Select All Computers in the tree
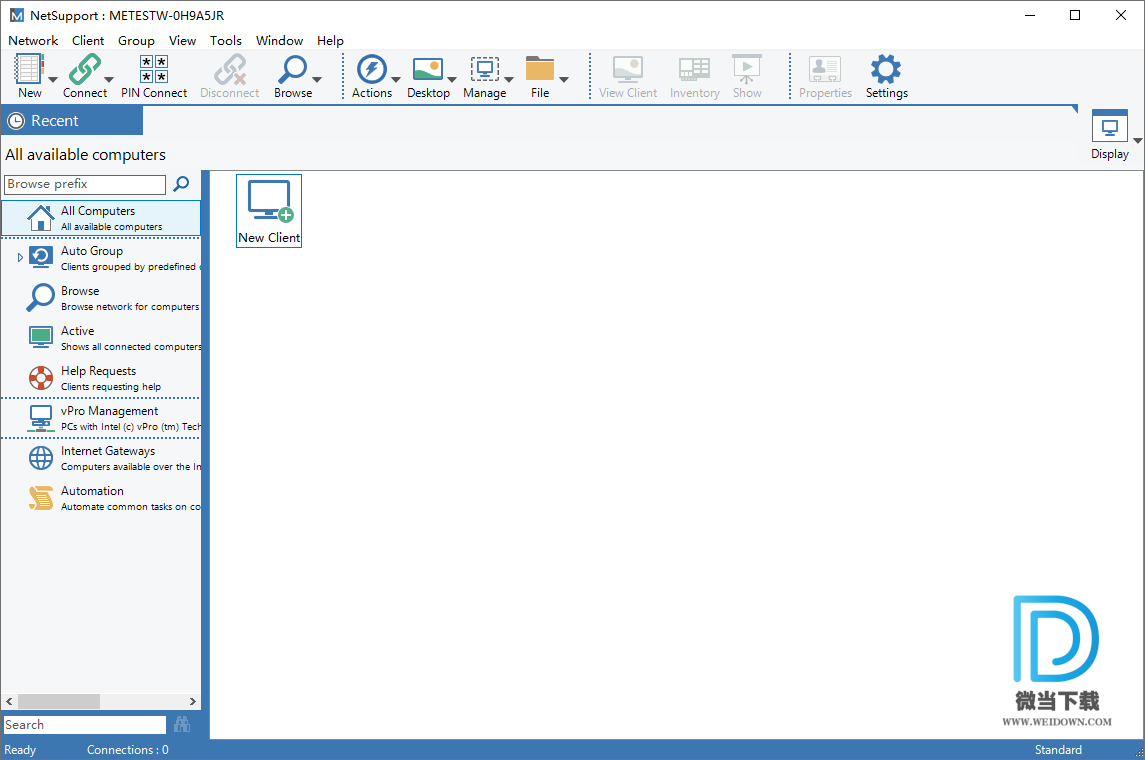The image size is (1145, 760). coord(101,218)
